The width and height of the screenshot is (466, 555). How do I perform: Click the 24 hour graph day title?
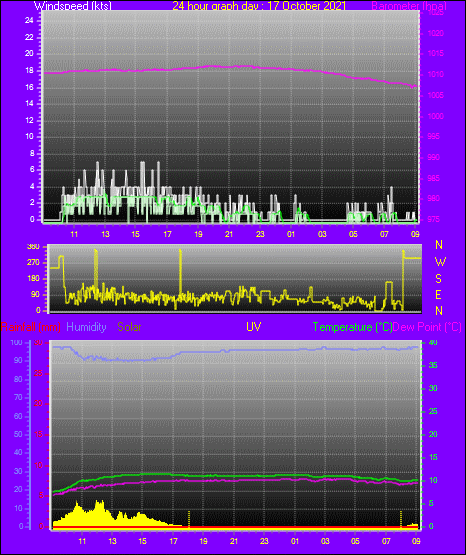[x=259, y=6]
